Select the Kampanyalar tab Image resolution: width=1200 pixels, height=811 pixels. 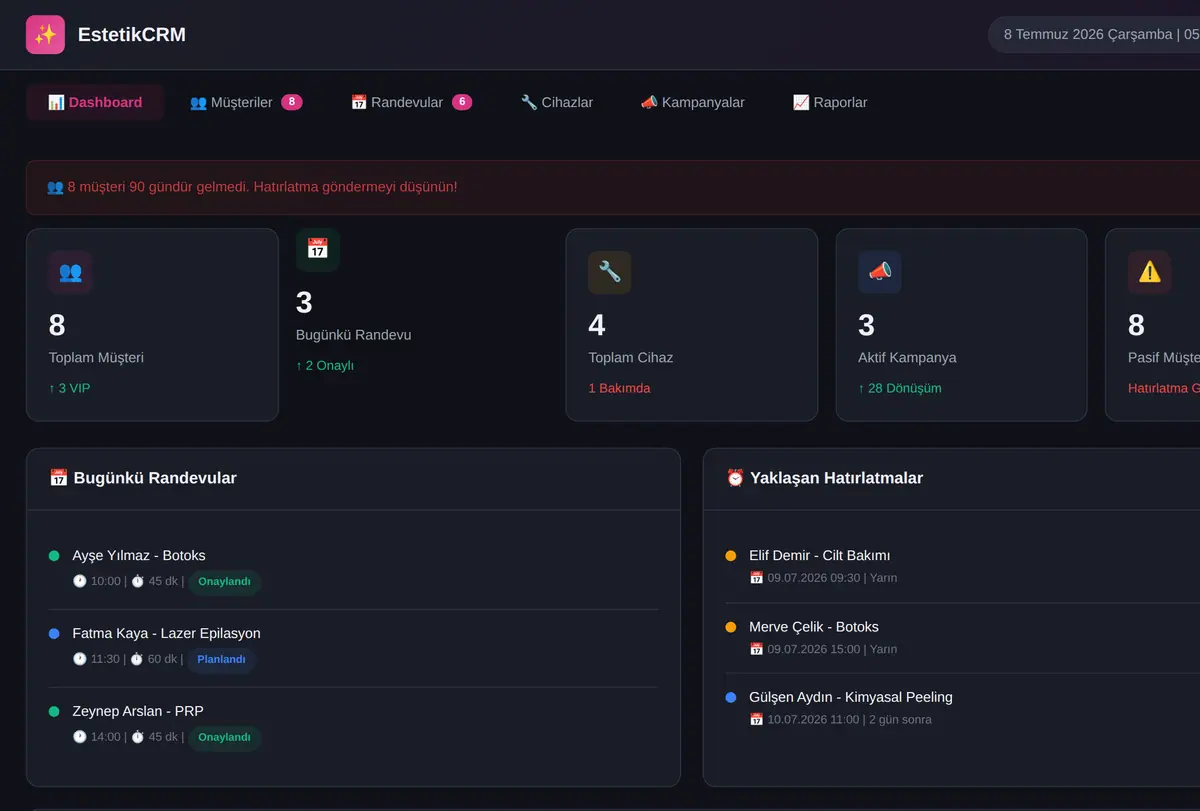pyautogui.click(x=693, y=102)
